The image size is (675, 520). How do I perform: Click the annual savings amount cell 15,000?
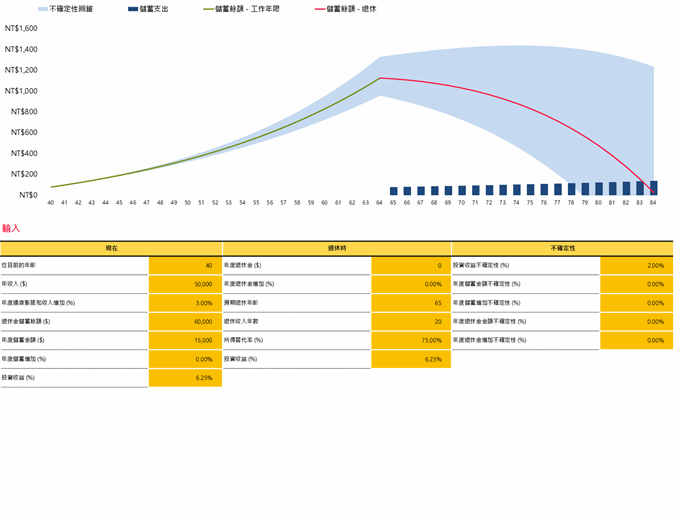(x=185, y=340)
